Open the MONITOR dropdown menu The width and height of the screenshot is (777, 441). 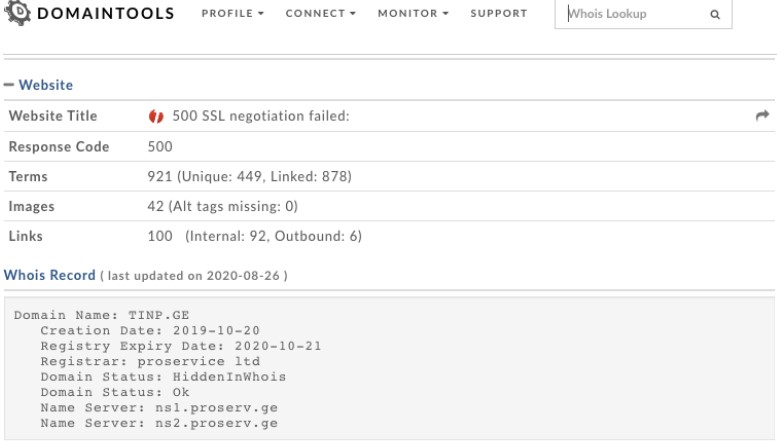point(414,15)
